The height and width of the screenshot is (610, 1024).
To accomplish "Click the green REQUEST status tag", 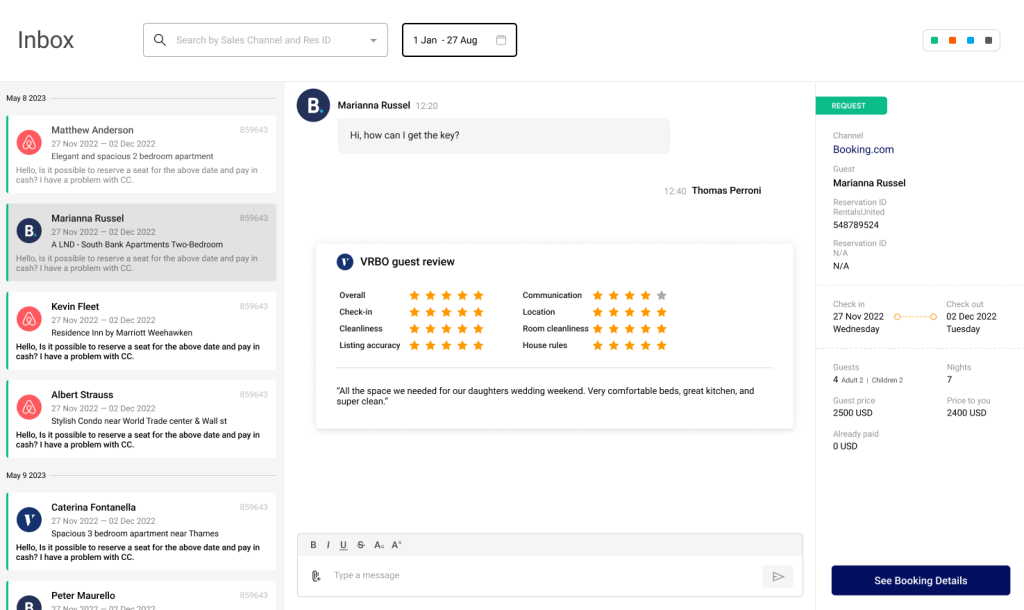I will click(x=851, y=105).
